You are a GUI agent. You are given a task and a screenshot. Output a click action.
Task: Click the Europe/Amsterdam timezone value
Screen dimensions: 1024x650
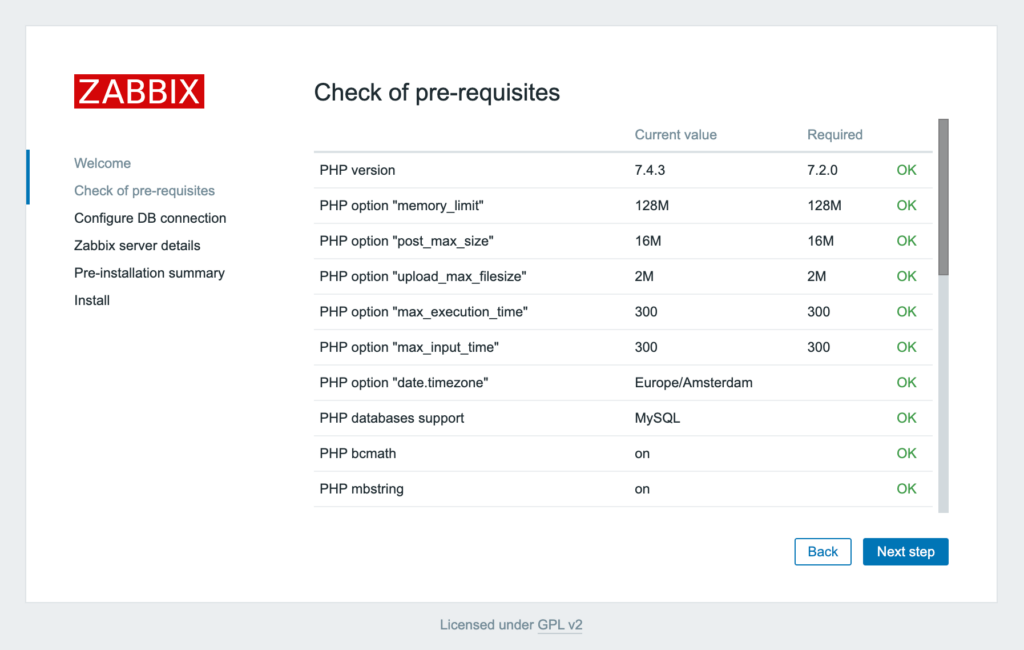click(693, 382)
